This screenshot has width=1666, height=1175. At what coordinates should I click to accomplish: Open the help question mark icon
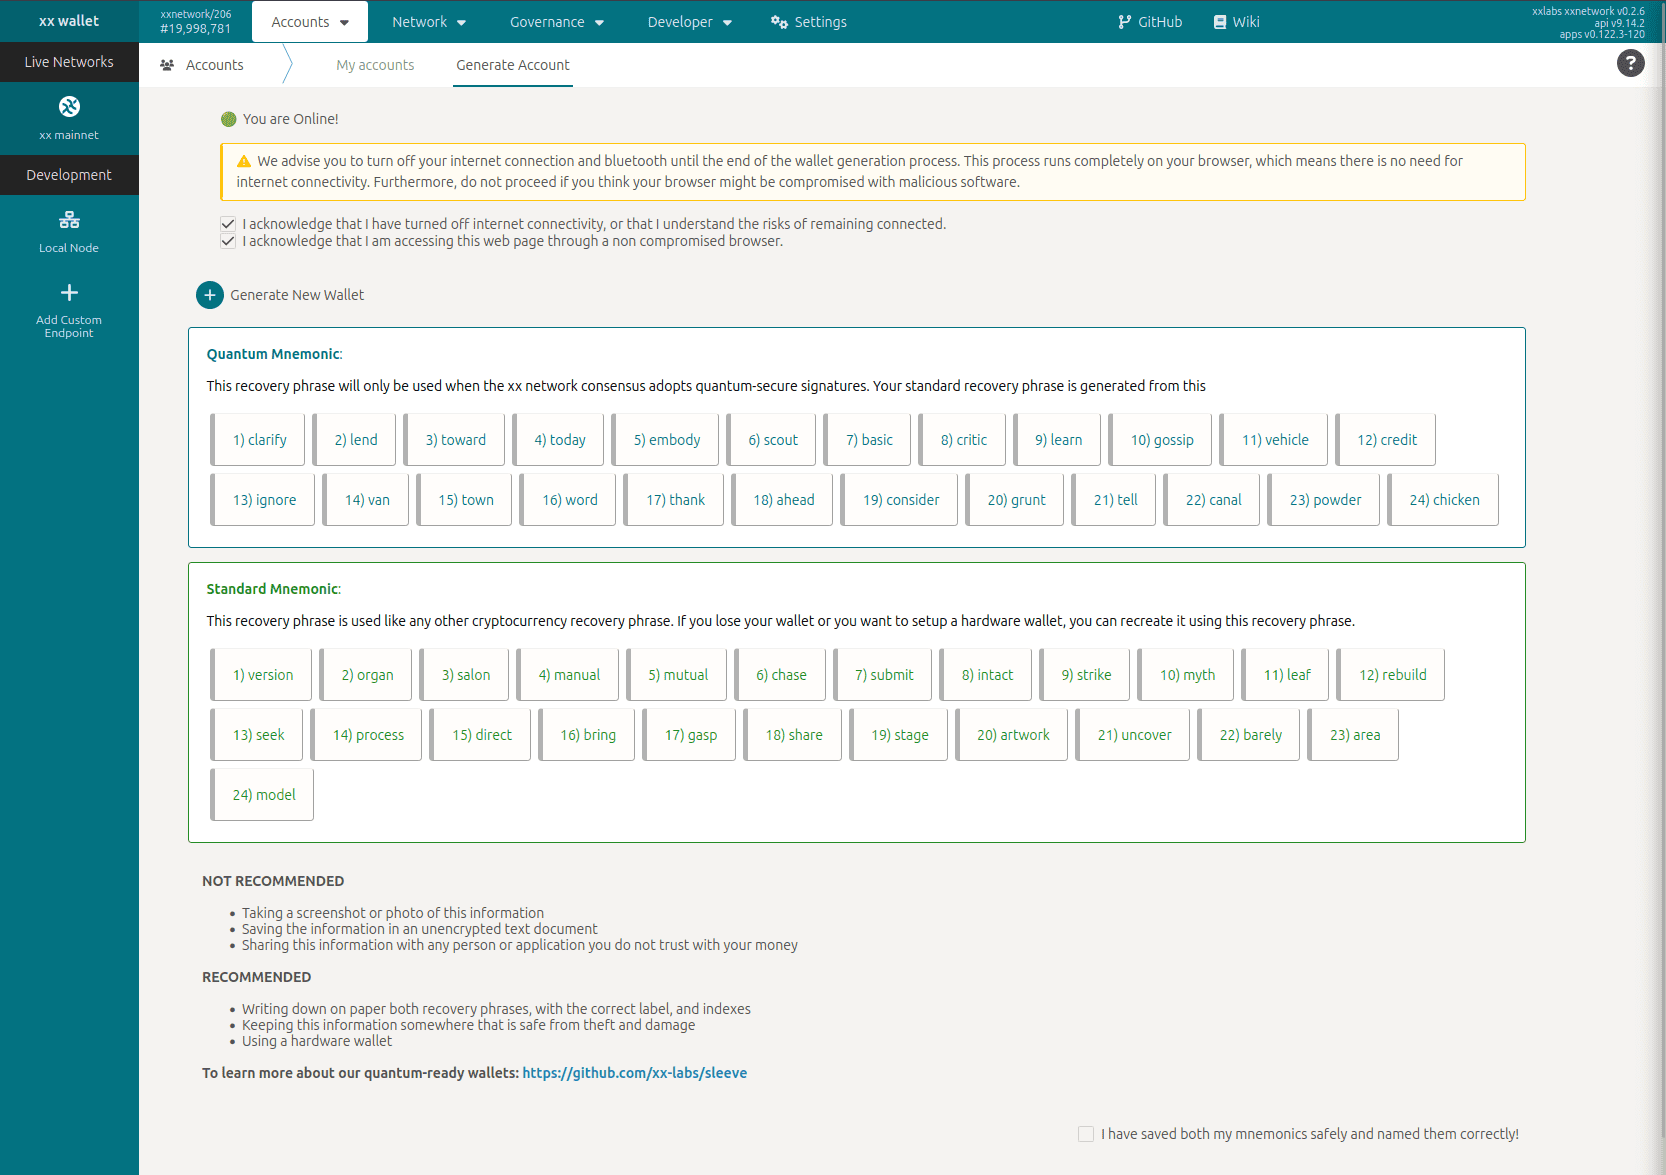point(1630,64)
